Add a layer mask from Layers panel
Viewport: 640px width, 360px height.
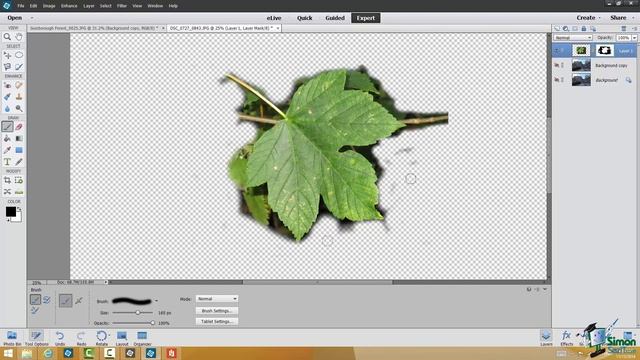[x=575, y=29]
